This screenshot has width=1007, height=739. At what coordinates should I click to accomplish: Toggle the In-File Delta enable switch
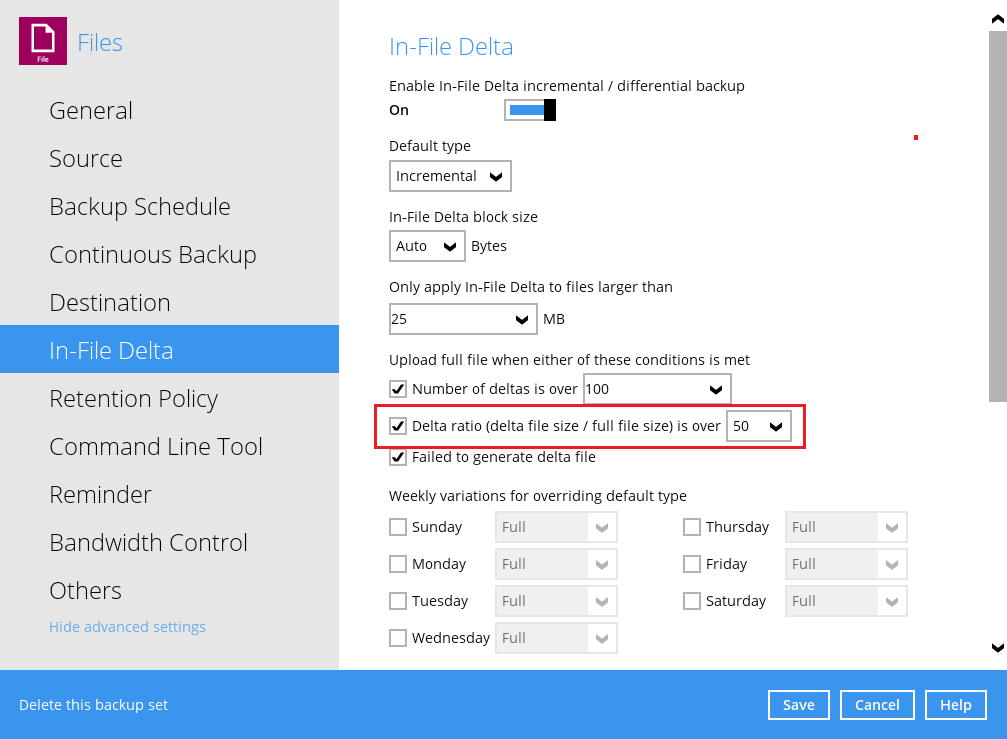531,110
